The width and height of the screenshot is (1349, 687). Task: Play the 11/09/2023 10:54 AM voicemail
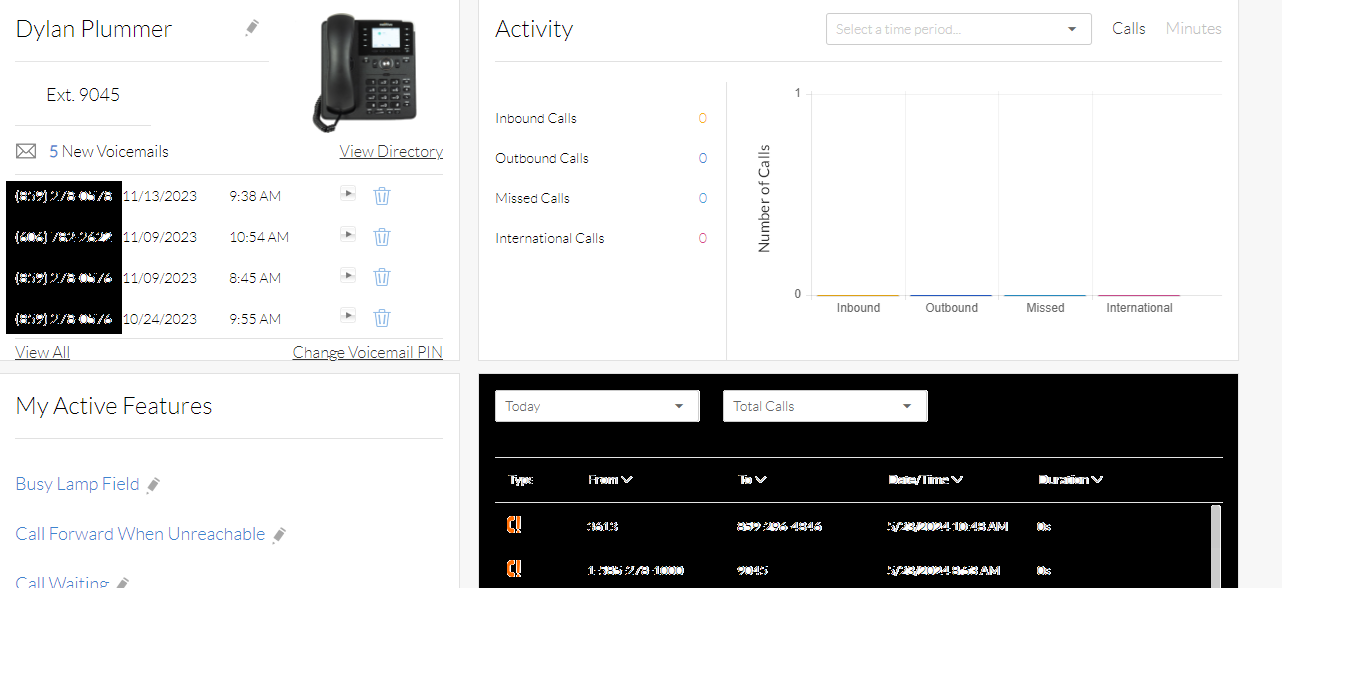[x=347, y=234]
